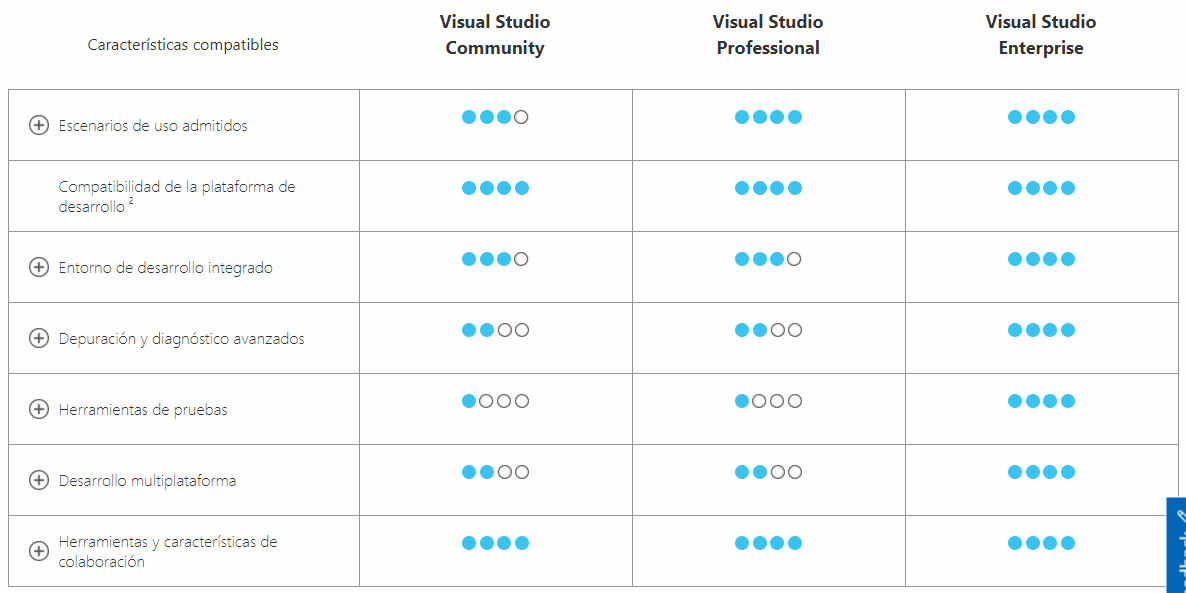This screenshot has width=1186, height=593.
Task: Click the Visual Studio Enterprise column header
Action: click(1041, 35)
